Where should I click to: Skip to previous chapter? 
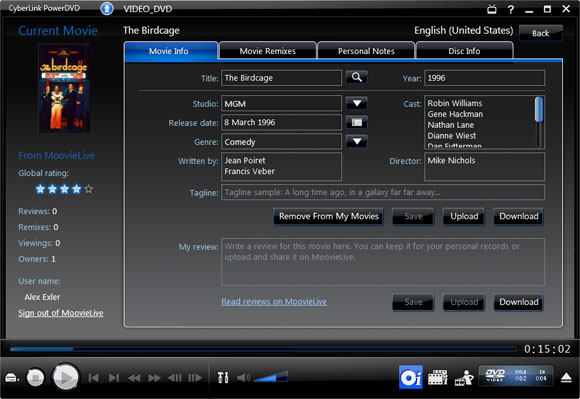pyautogui.click(x=93, y=378)
